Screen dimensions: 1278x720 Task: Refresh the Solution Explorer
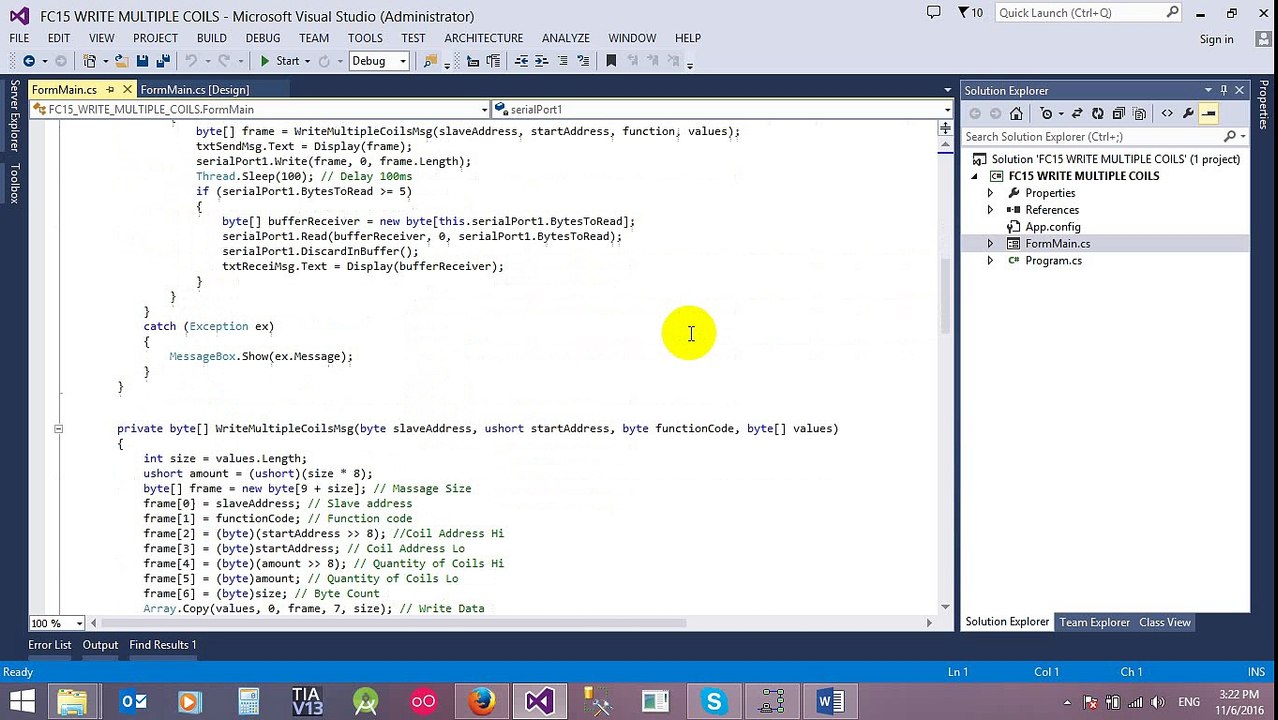tap(1098, 114)
